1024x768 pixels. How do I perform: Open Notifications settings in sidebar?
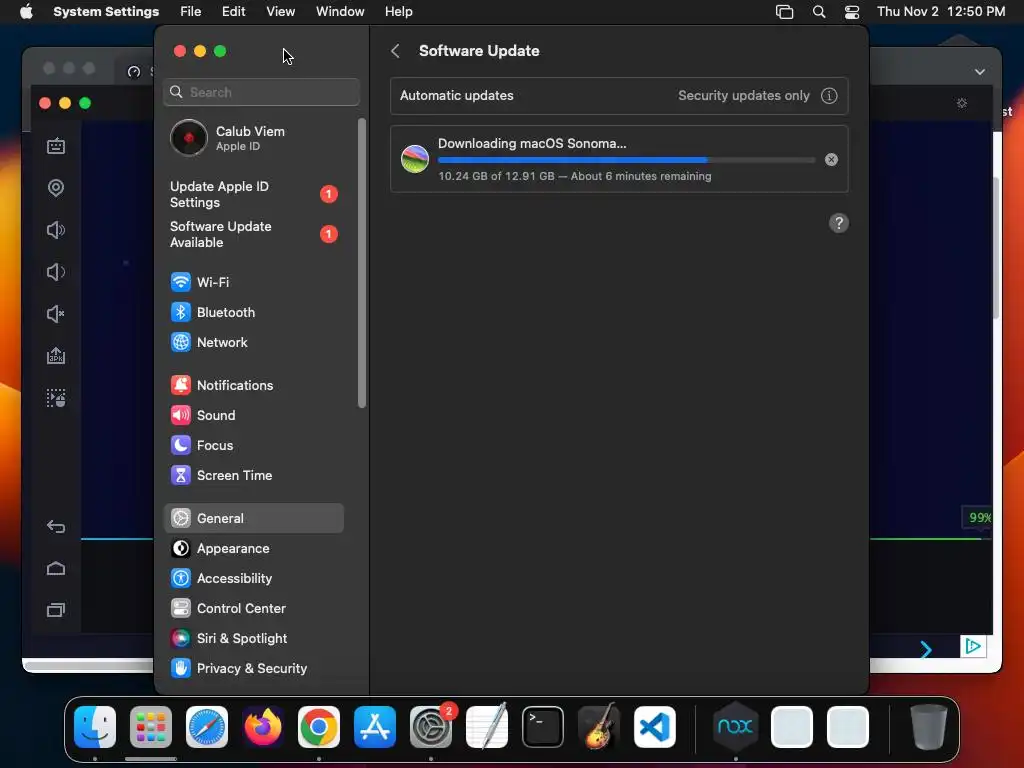pyautogui.click(x=253, y=385)
